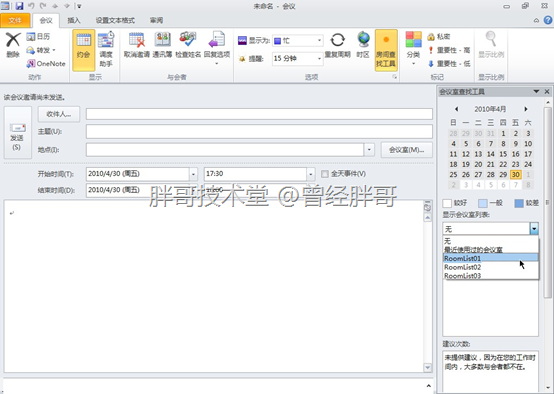Click the Fair (一般) color legend swatch
The width and height of the screenshot is (554, 394).
pos(482,203)
